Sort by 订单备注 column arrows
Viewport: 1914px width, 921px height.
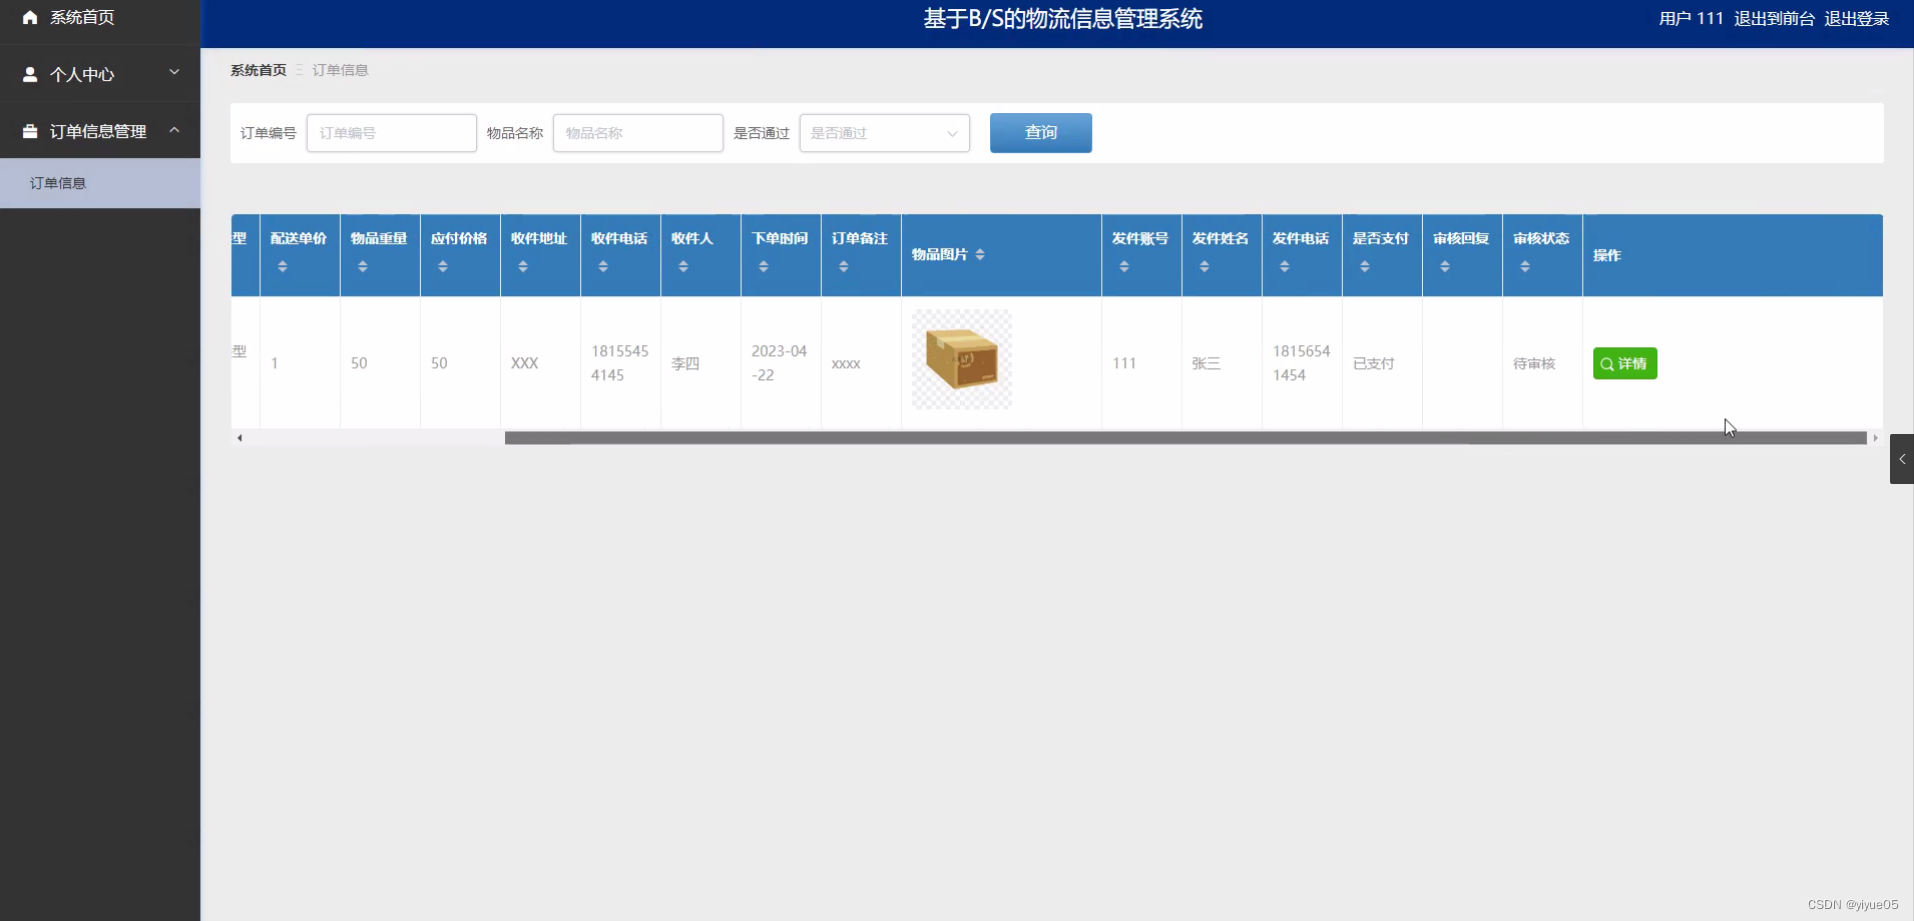[843, 266]
